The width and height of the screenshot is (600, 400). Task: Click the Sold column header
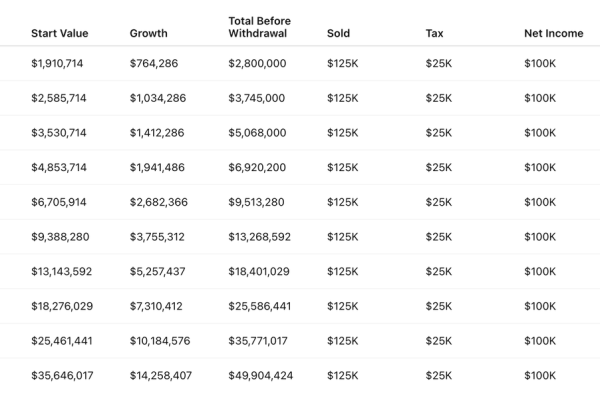pos(338,33)
